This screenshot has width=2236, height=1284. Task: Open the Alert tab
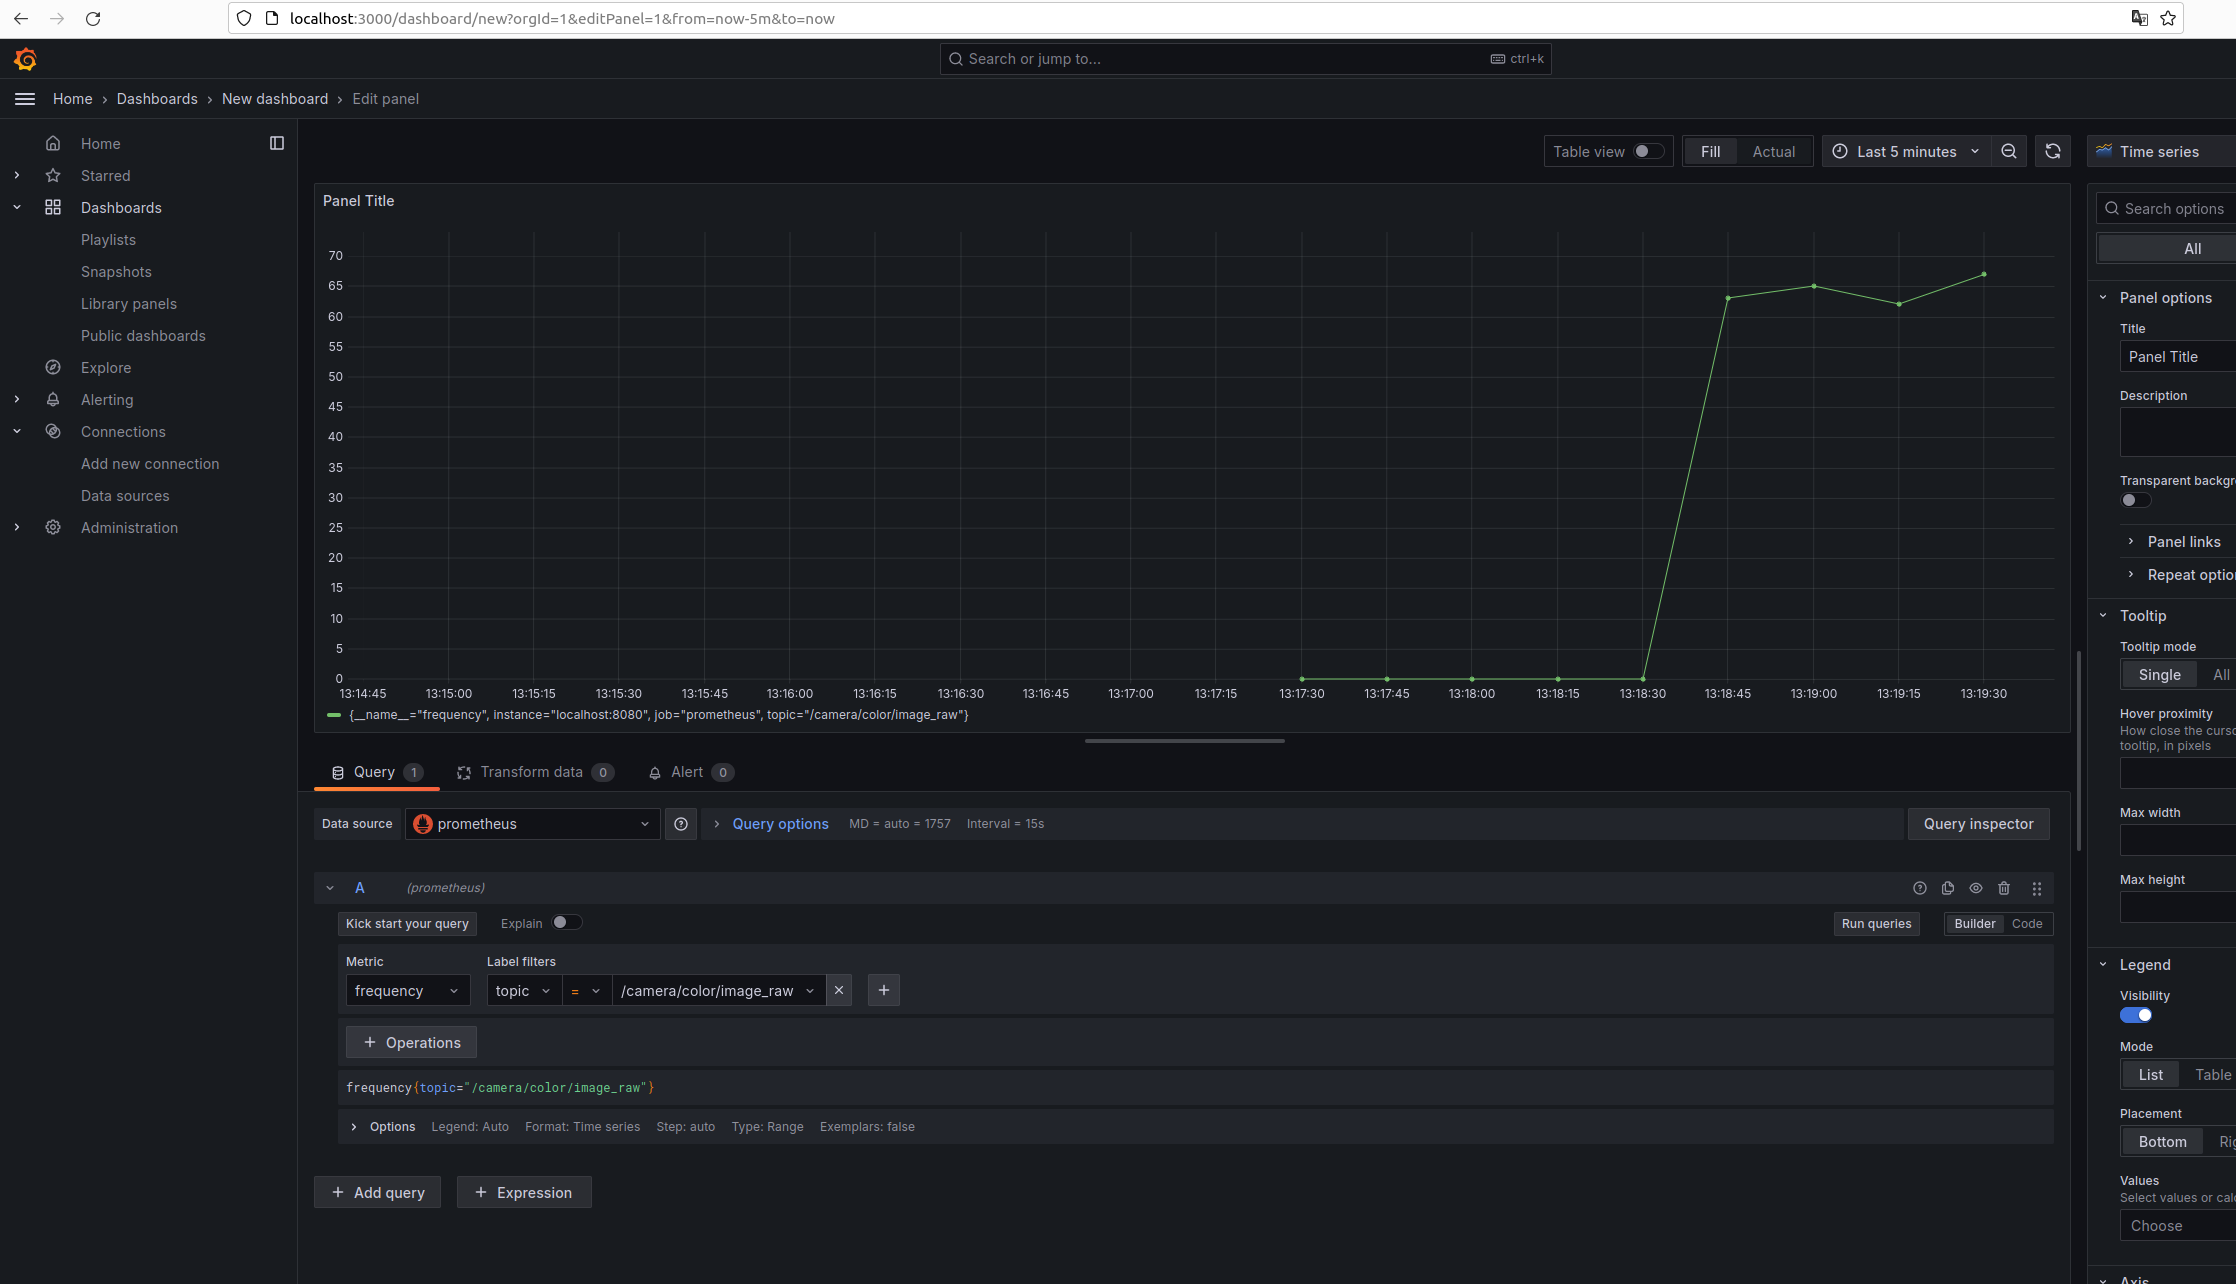[x=687, y=772]
